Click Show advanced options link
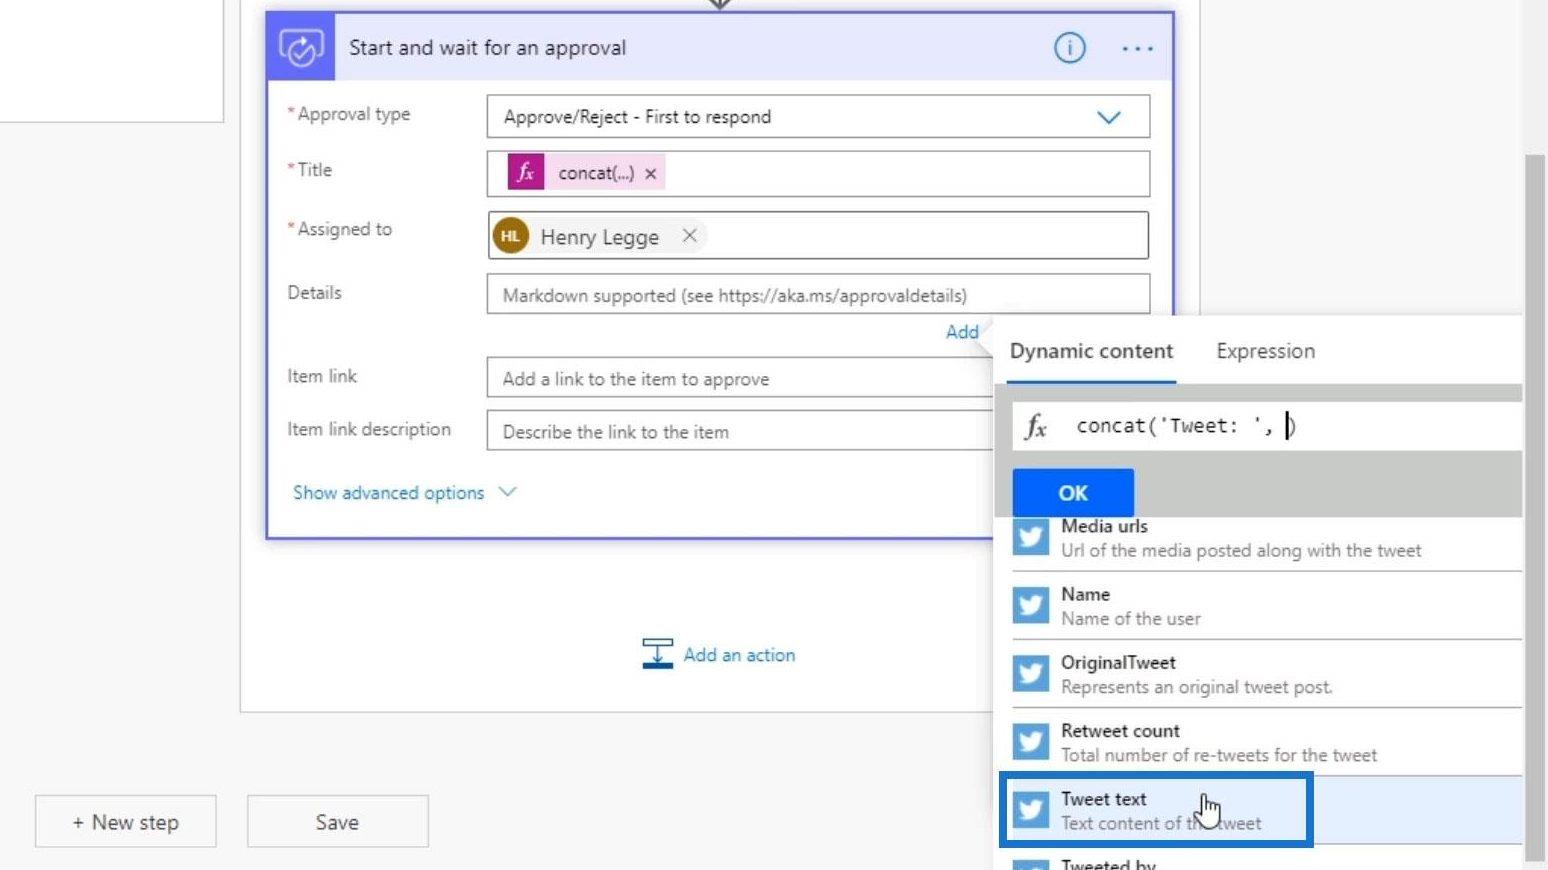The image size is (1548, 870). (x=388, y=493)
